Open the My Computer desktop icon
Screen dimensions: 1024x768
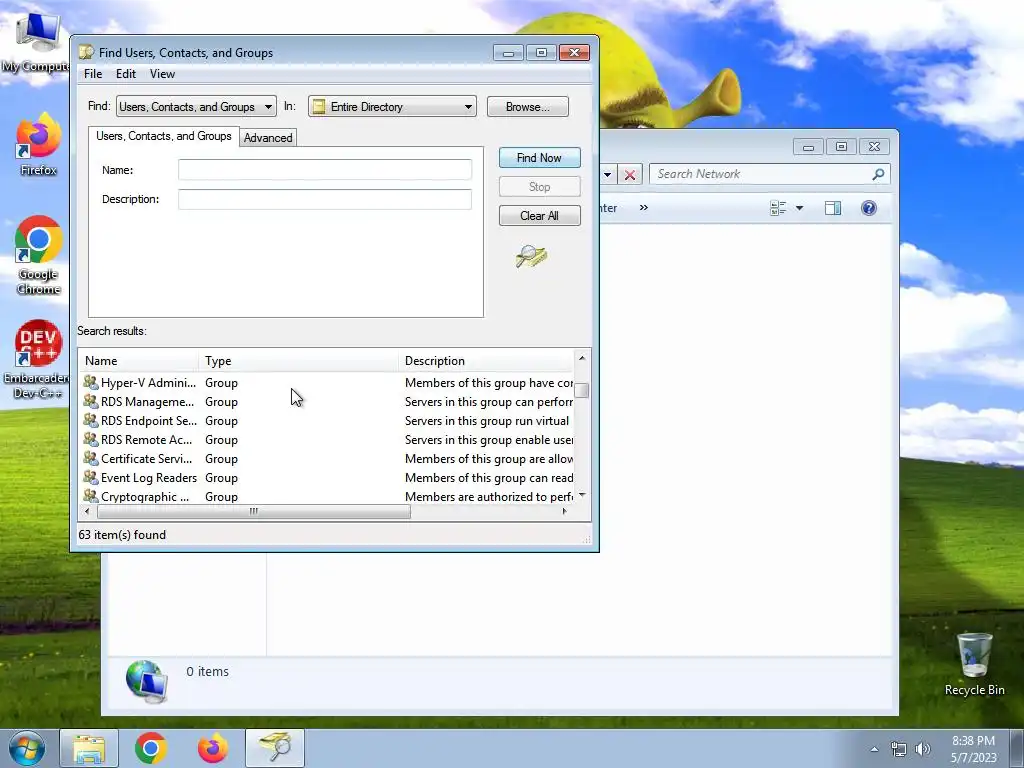[36, 42]
